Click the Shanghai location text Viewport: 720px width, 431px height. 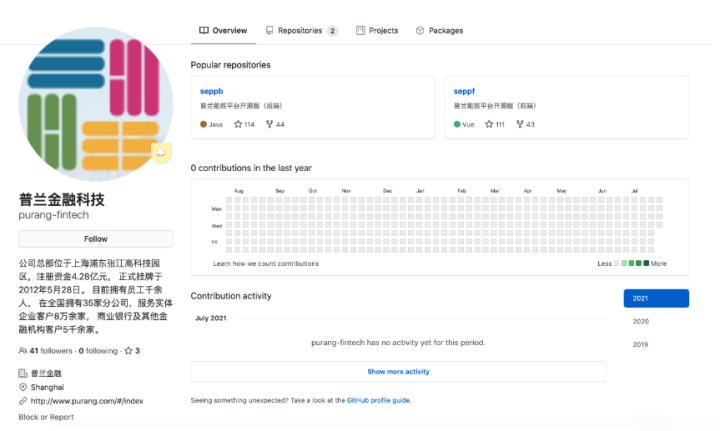tap(47, 387)
